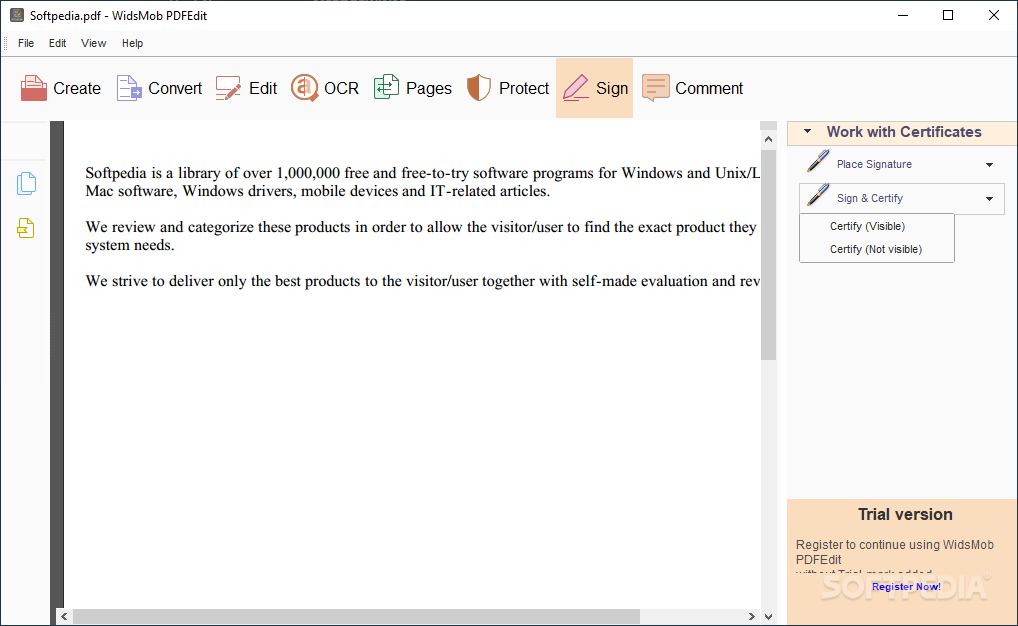The width and height of the screenshot is (1018, 626).
Task: Open the yellow bookmarks sidebar icon
Action: 26,228
